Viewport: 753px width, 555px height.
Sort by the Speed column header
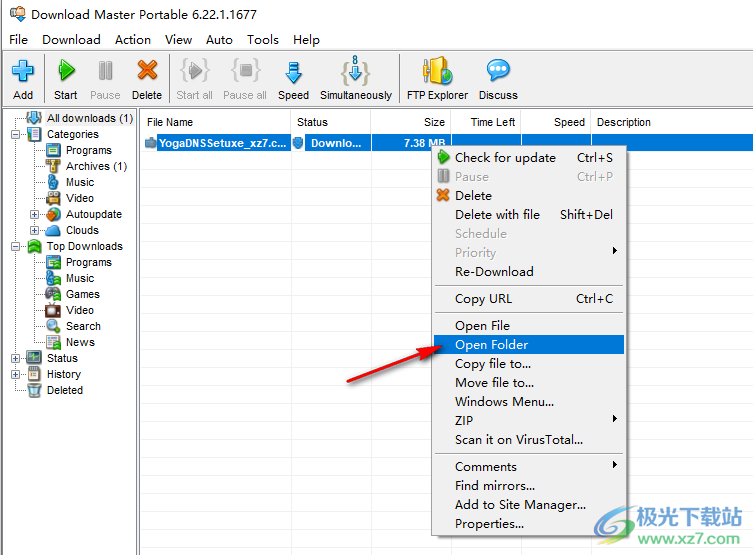[x=556, y=122]
